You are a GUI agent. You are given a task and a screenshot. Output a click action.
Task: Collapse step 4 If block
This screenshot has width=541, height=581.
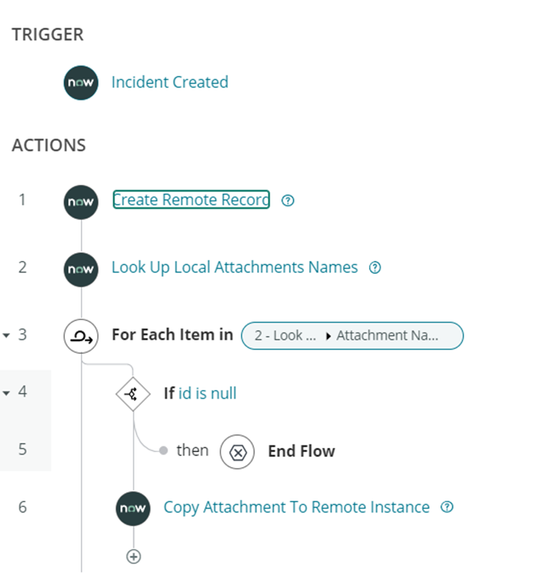[x=6, y=393]
